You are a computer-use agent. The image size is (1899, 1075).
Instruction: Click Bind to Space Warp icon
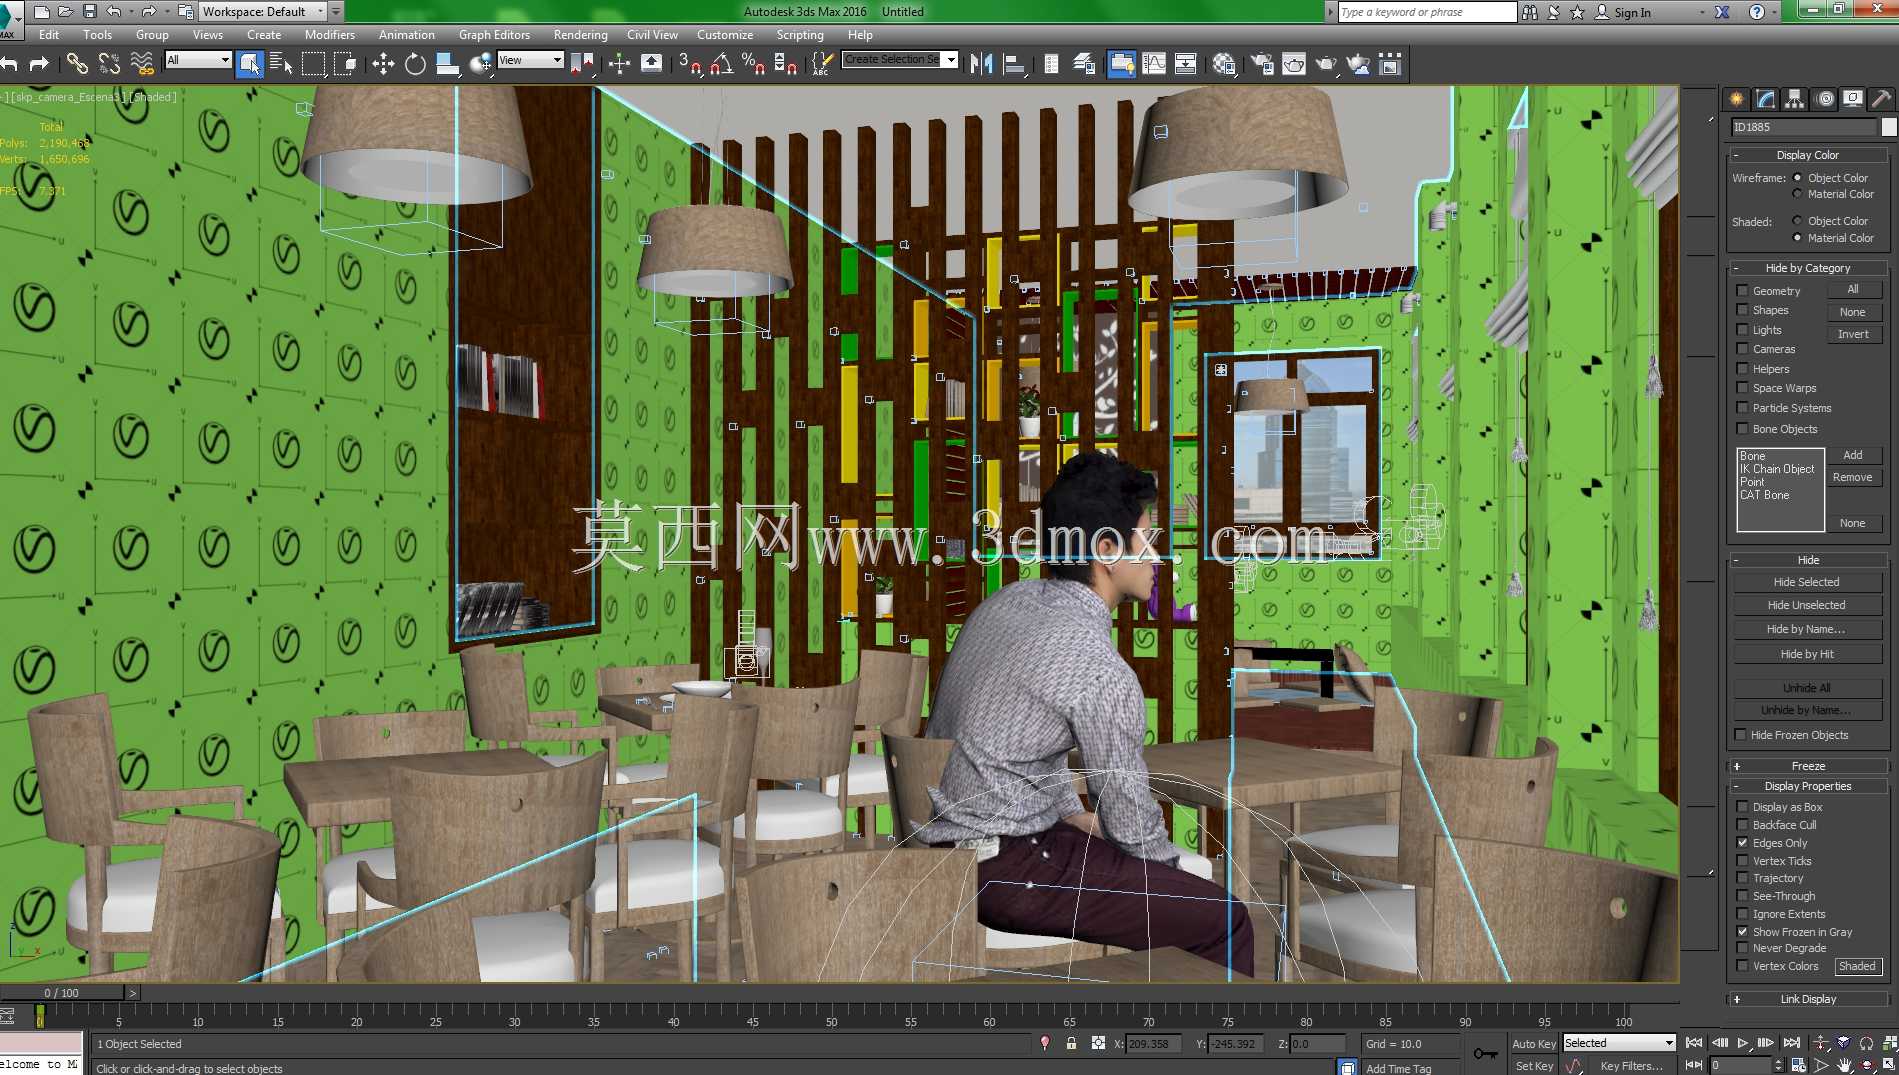(142, 64)
